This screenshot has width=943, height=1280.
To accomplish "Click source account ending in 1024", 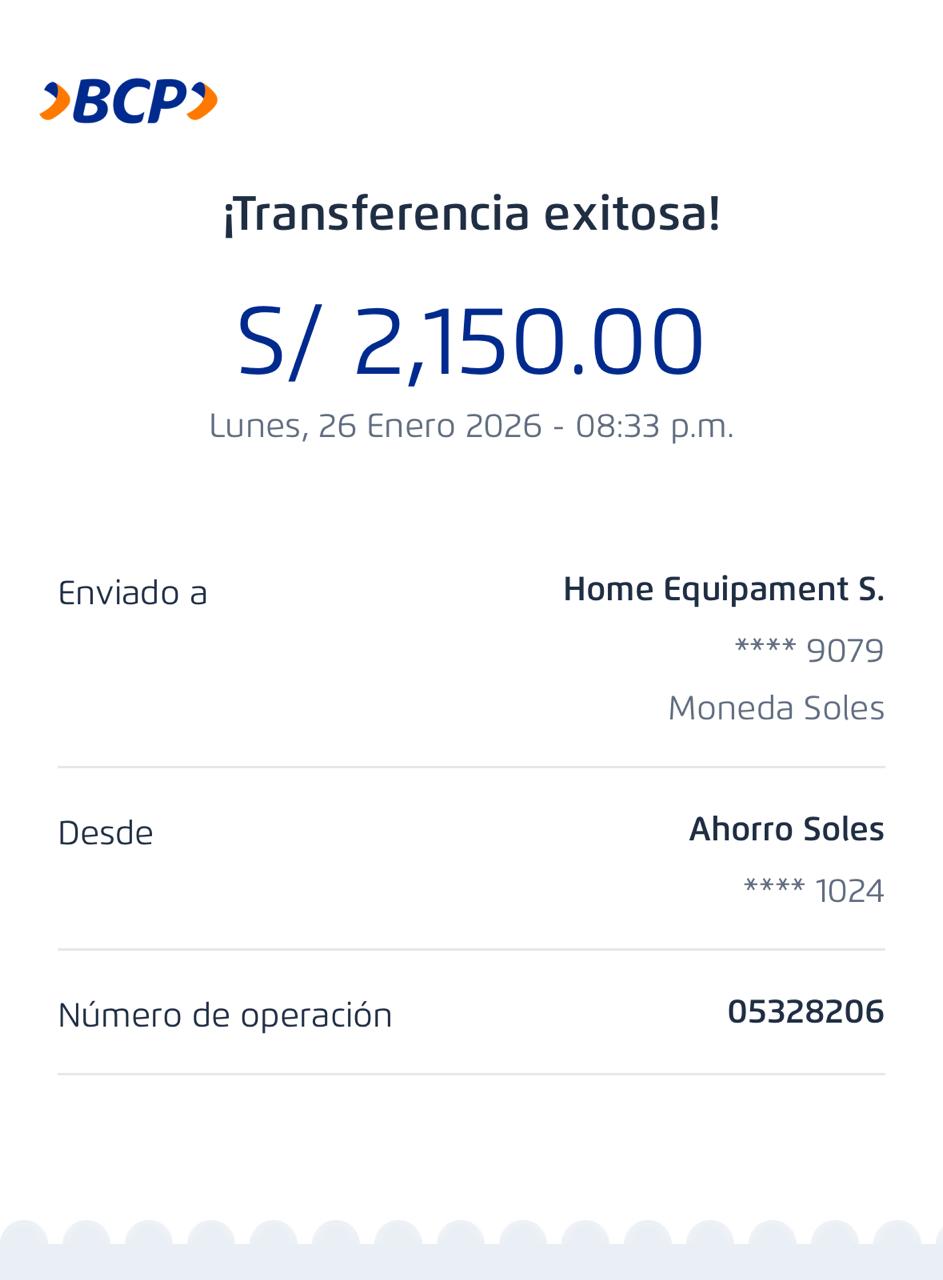I will pyautogui.click(x=814, y=890).
